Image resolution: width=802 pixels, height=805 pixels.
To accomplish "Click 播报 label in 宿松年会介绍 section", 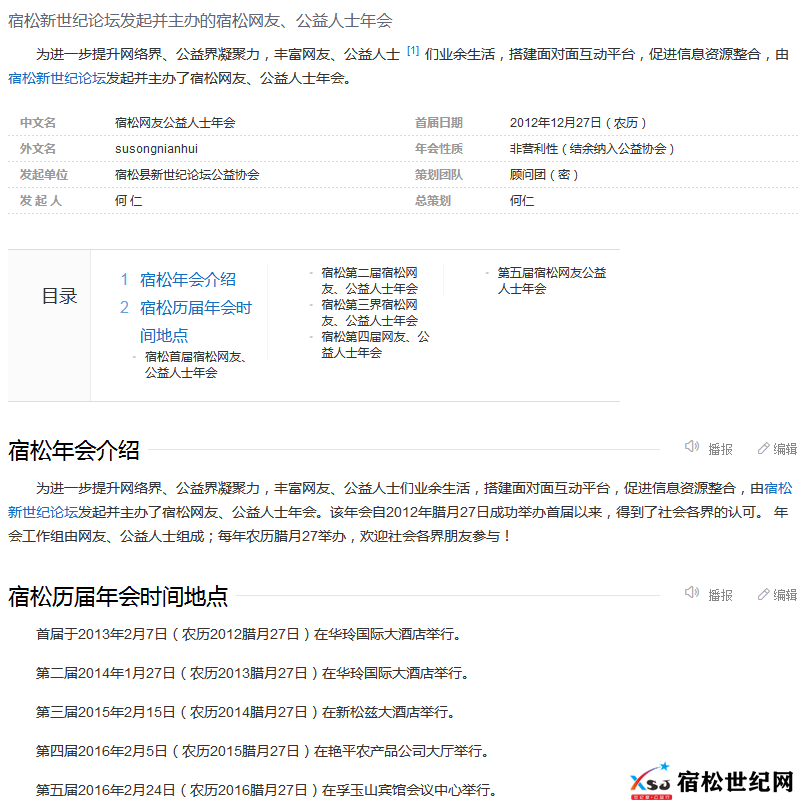I will pos(720,449).
